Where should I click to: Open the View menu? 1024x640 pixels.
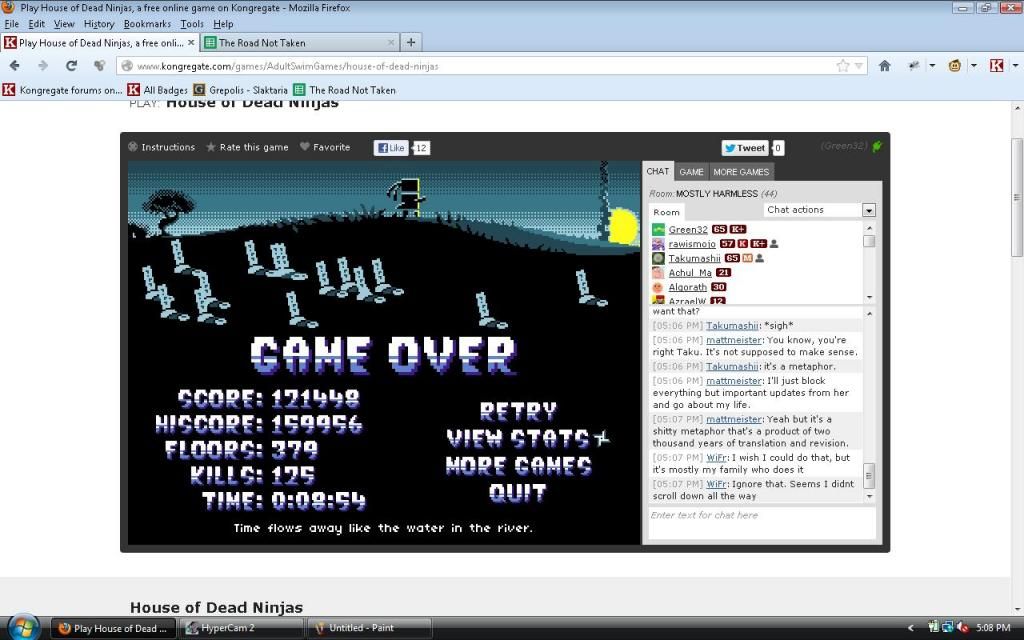64,24
